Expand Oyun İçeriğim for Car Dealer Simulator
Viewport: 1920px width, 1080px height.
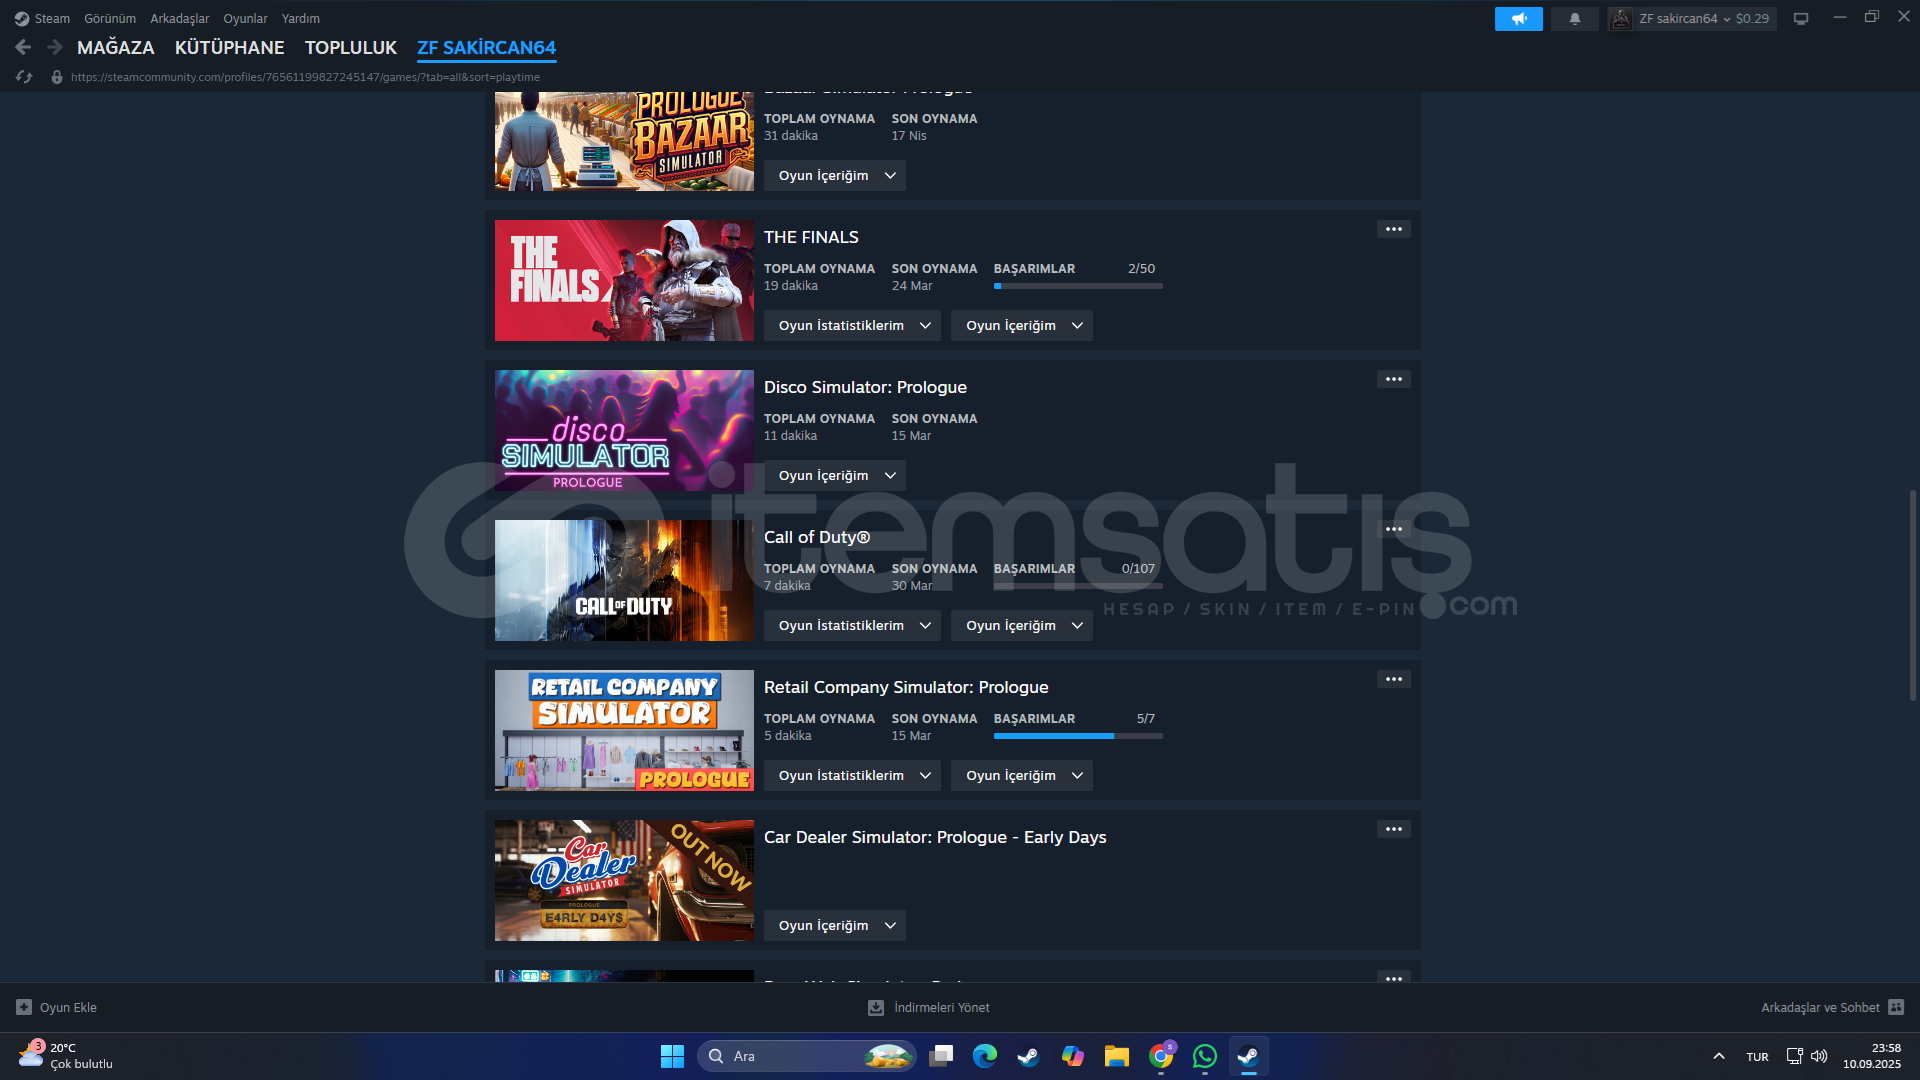tap(835, 925)
